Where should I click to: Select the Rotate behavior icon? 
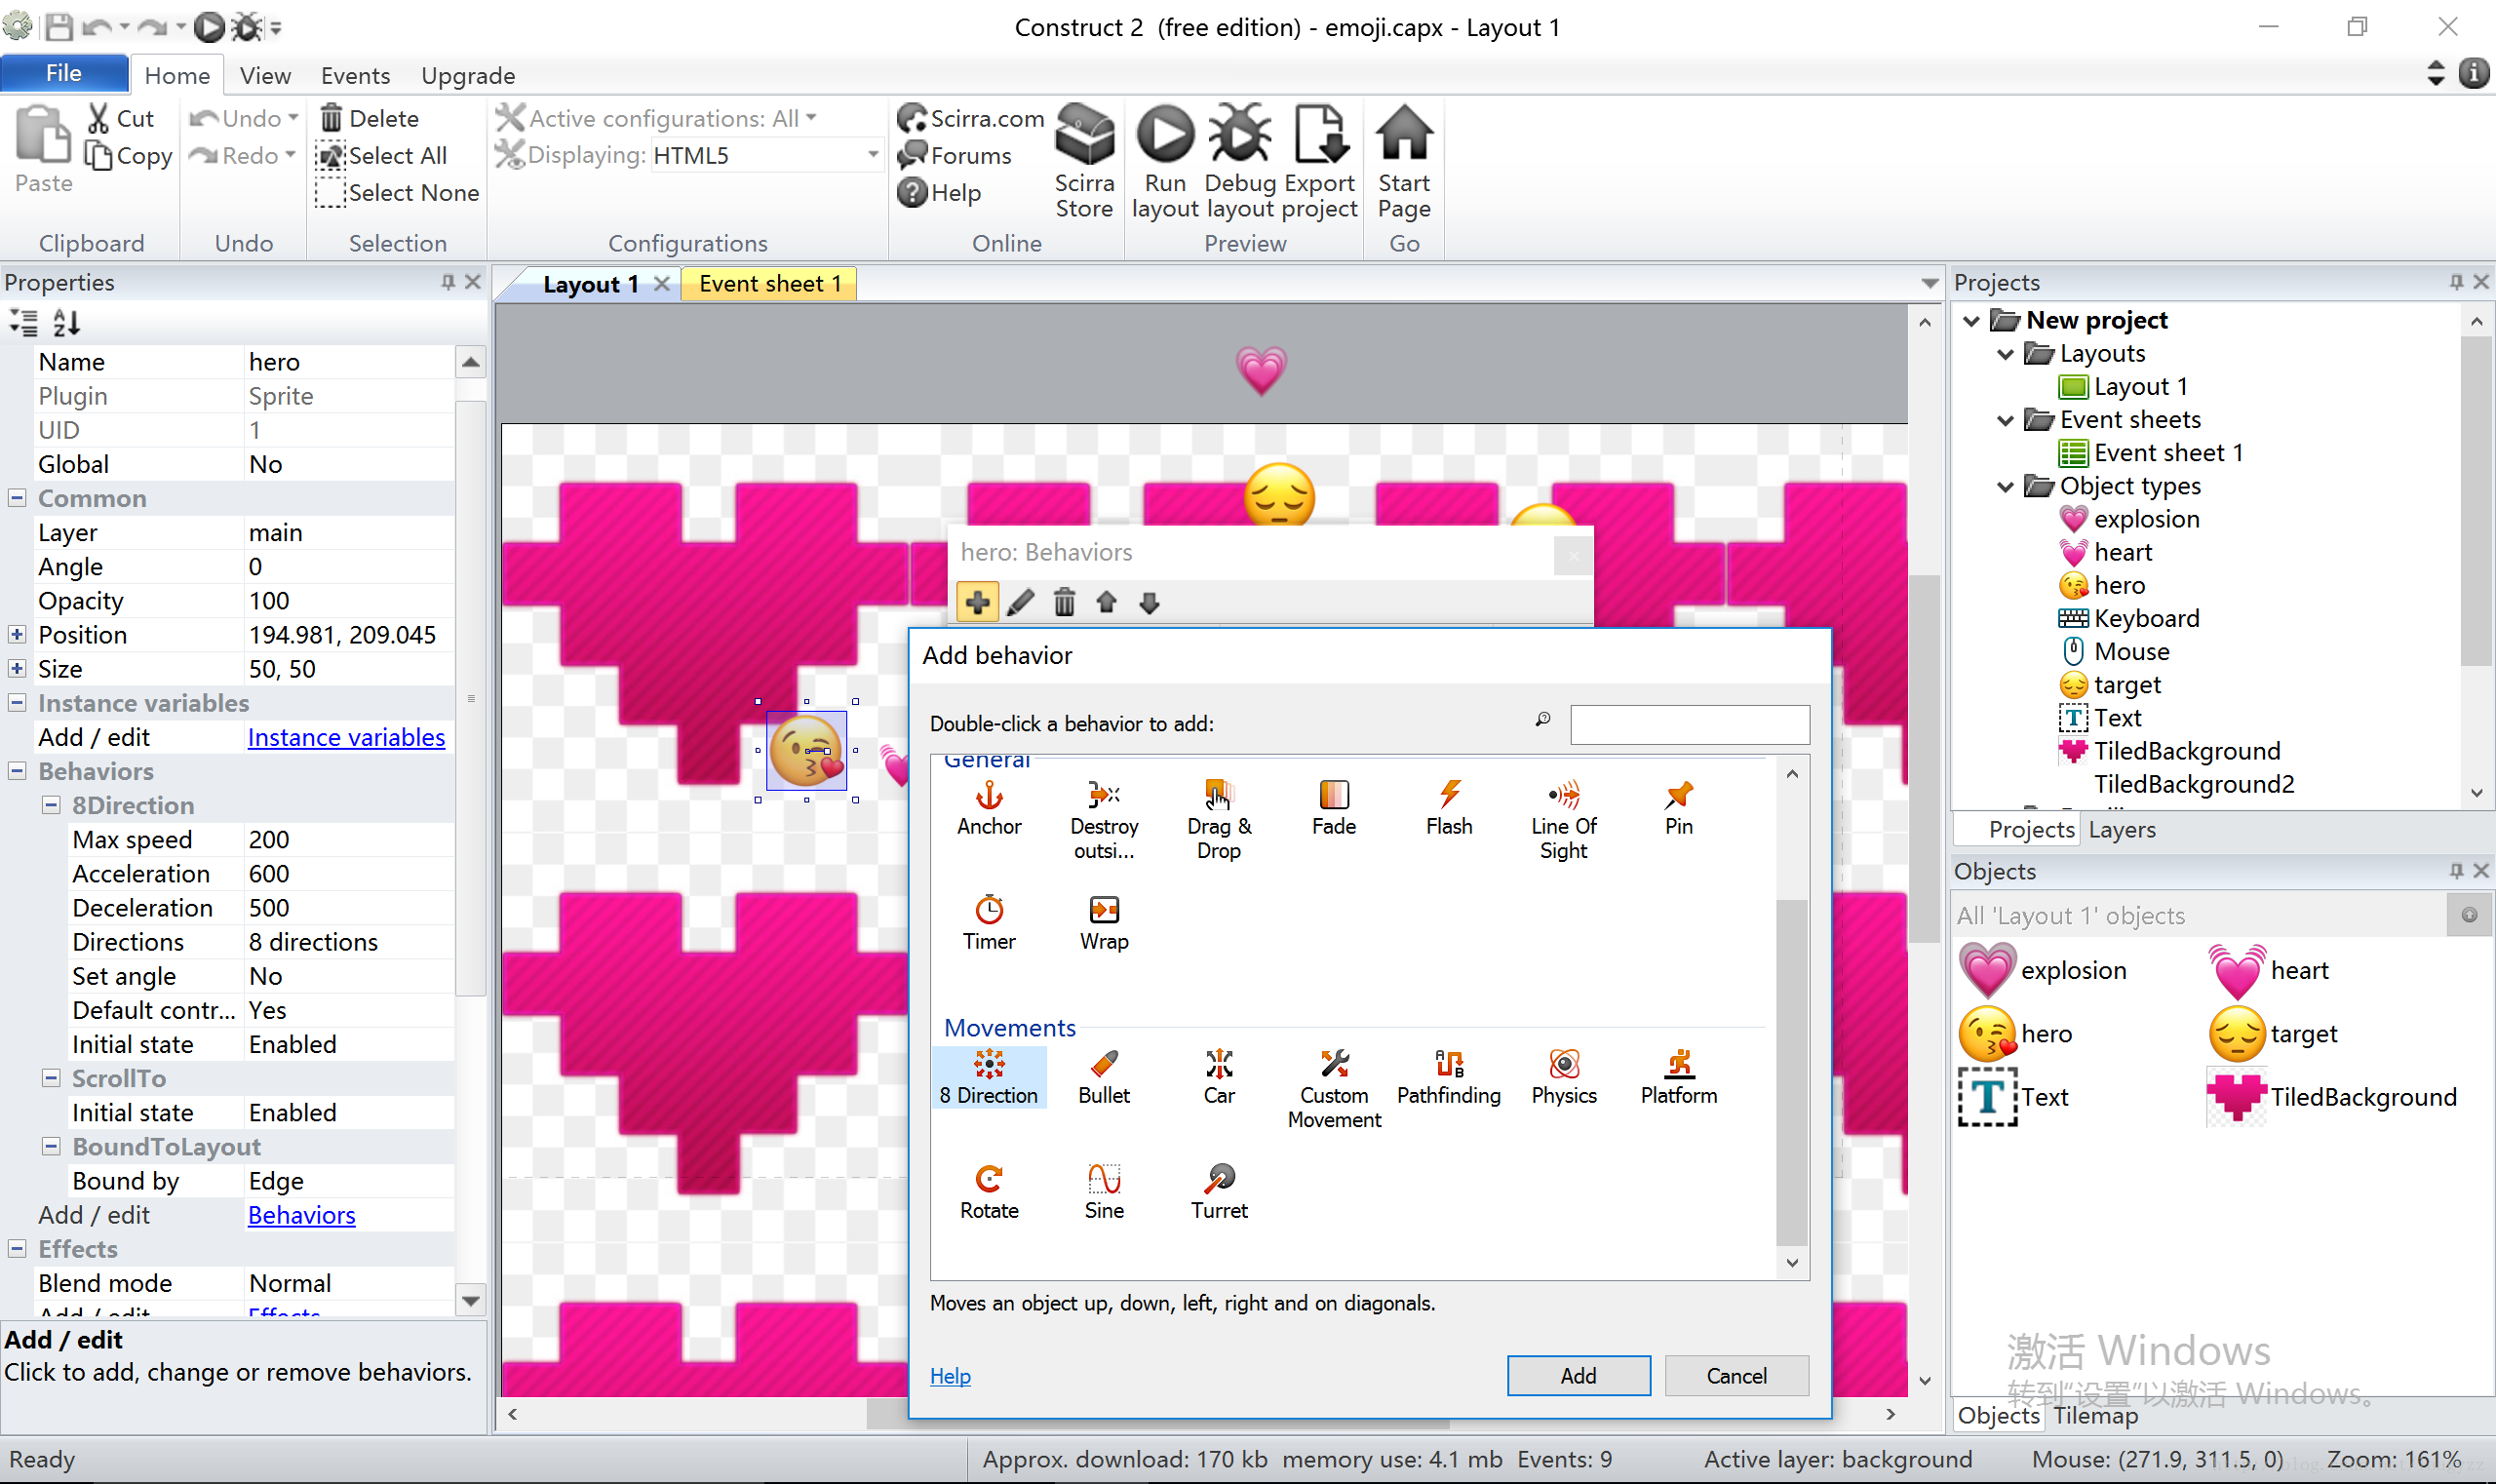coord(989,1192)
